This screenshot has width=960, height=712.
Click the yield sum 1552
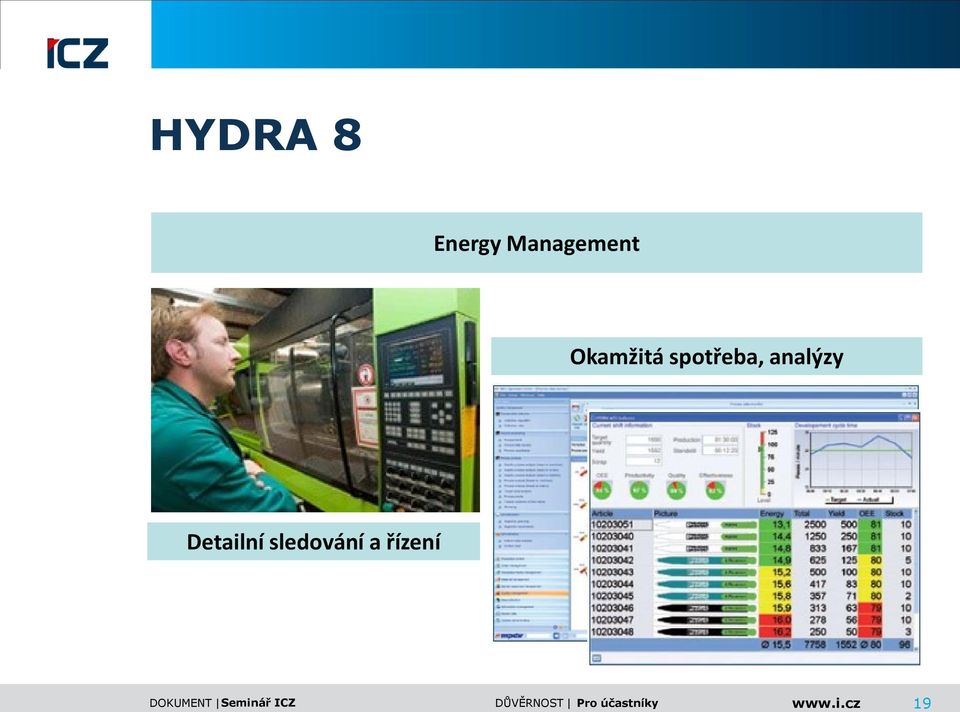(846, 645)
